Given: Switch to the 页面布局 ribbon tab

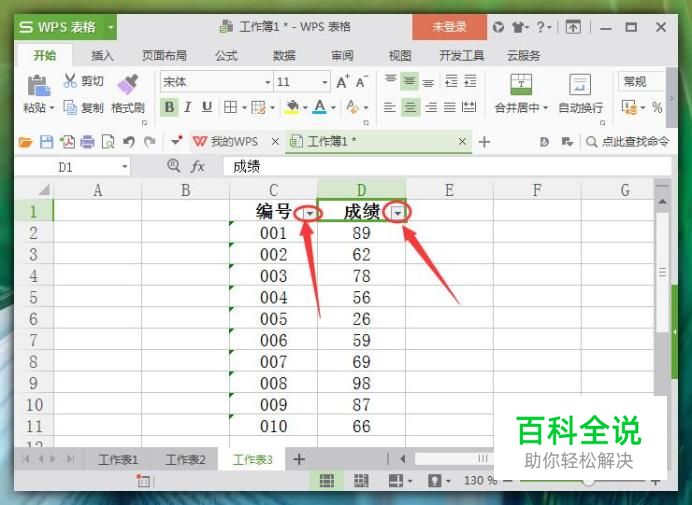Looking at the screenshot, I should [164, 56].
